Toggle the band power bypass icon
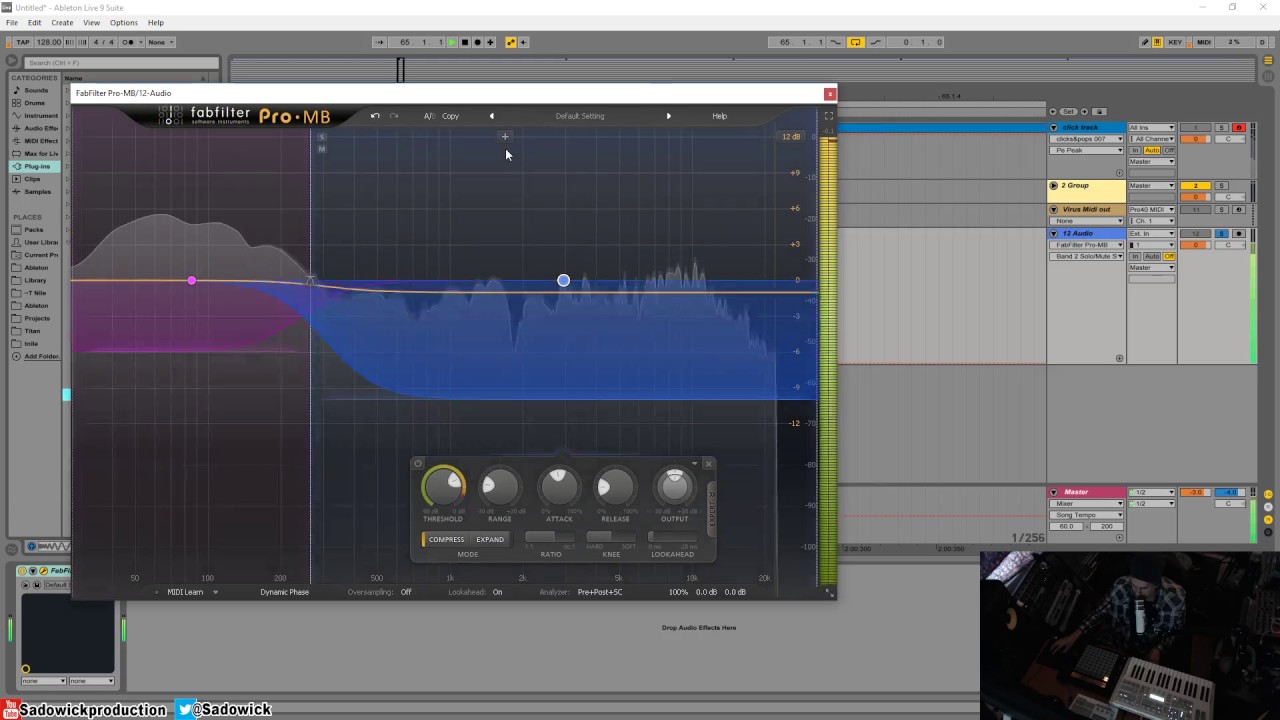 coord(418,463)
